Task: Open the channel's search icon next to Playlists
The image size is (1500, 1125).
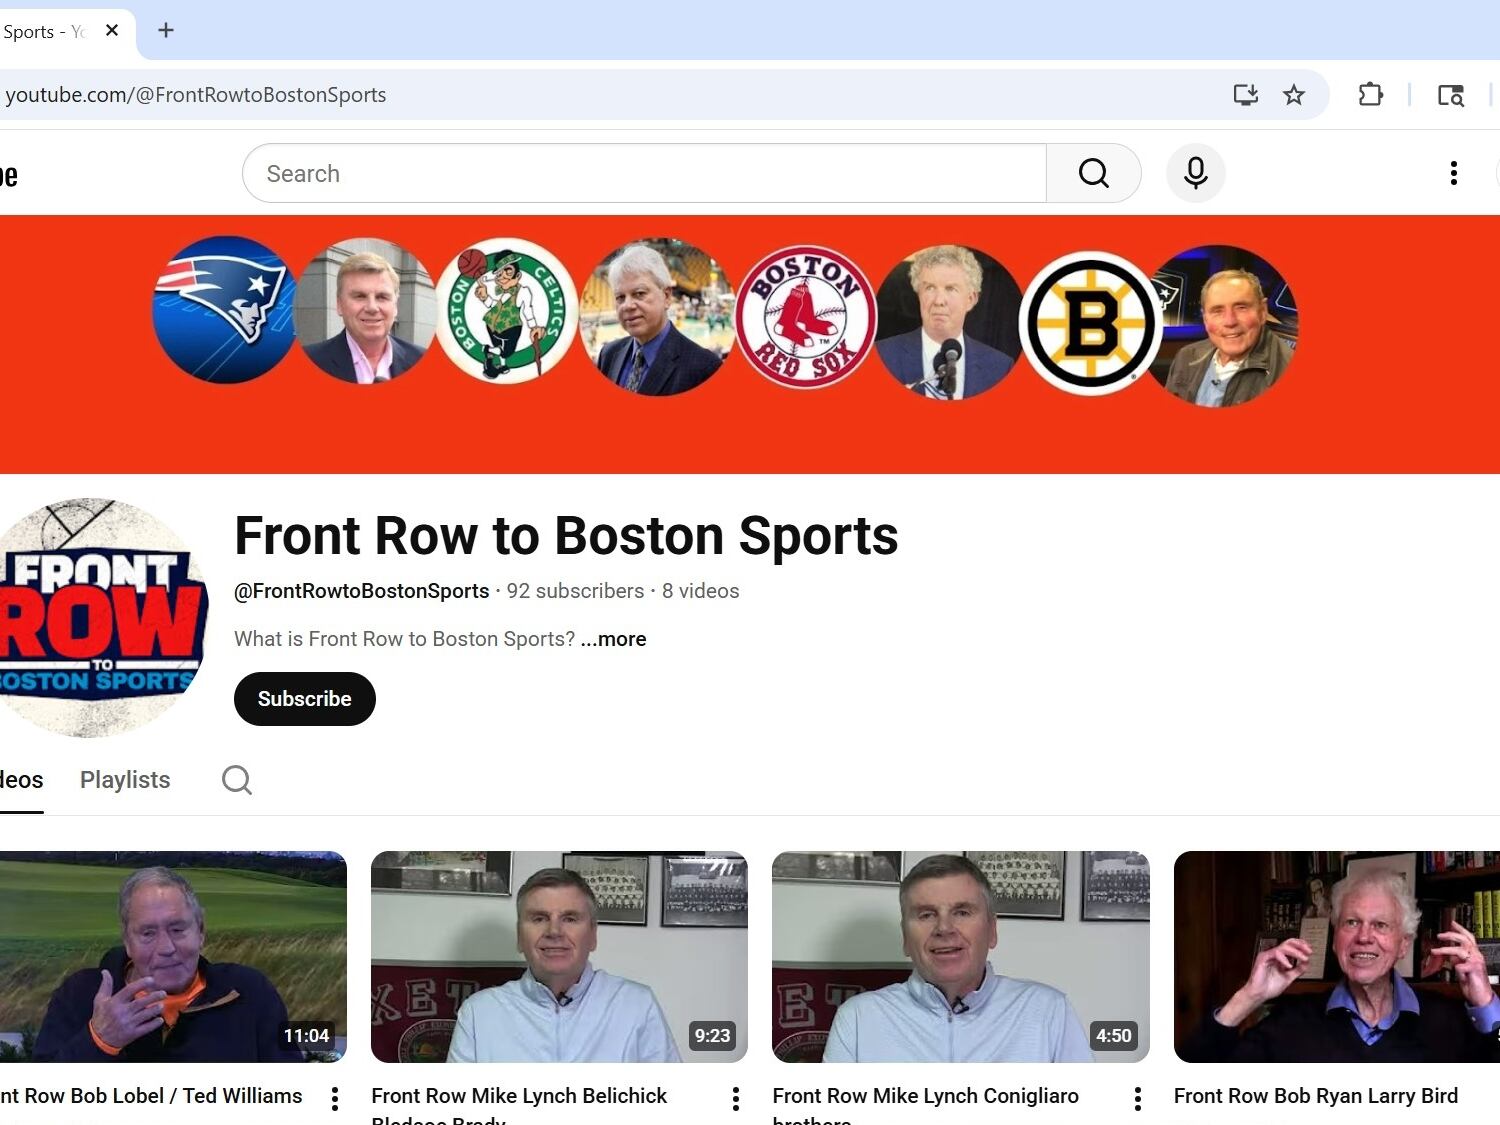Action: (x=236, y=779)
